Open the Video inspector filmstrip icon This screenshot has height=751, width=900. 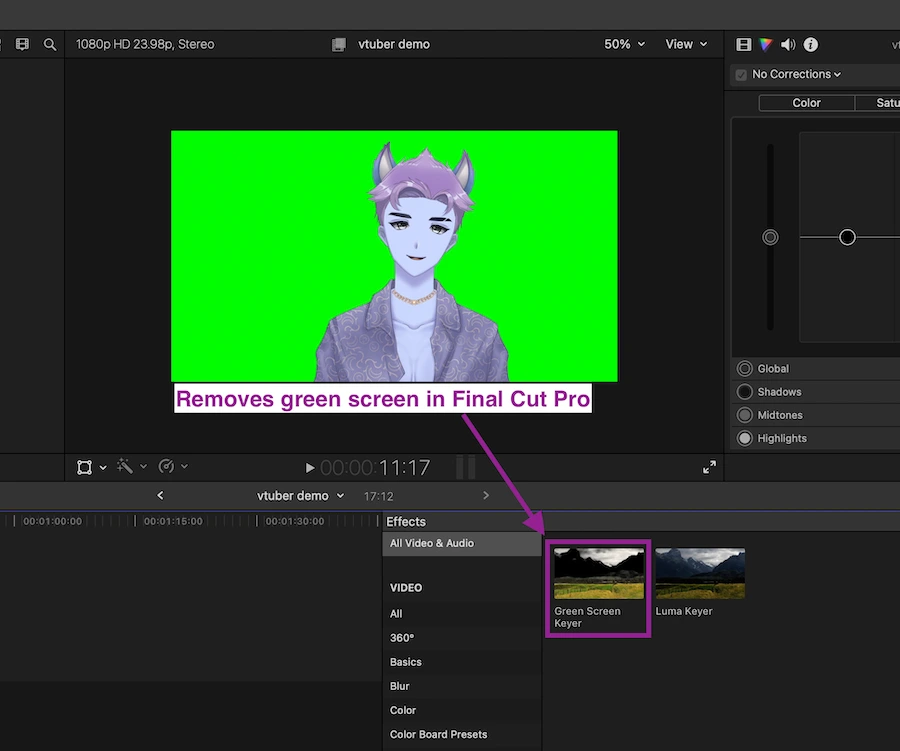point(744,44)
